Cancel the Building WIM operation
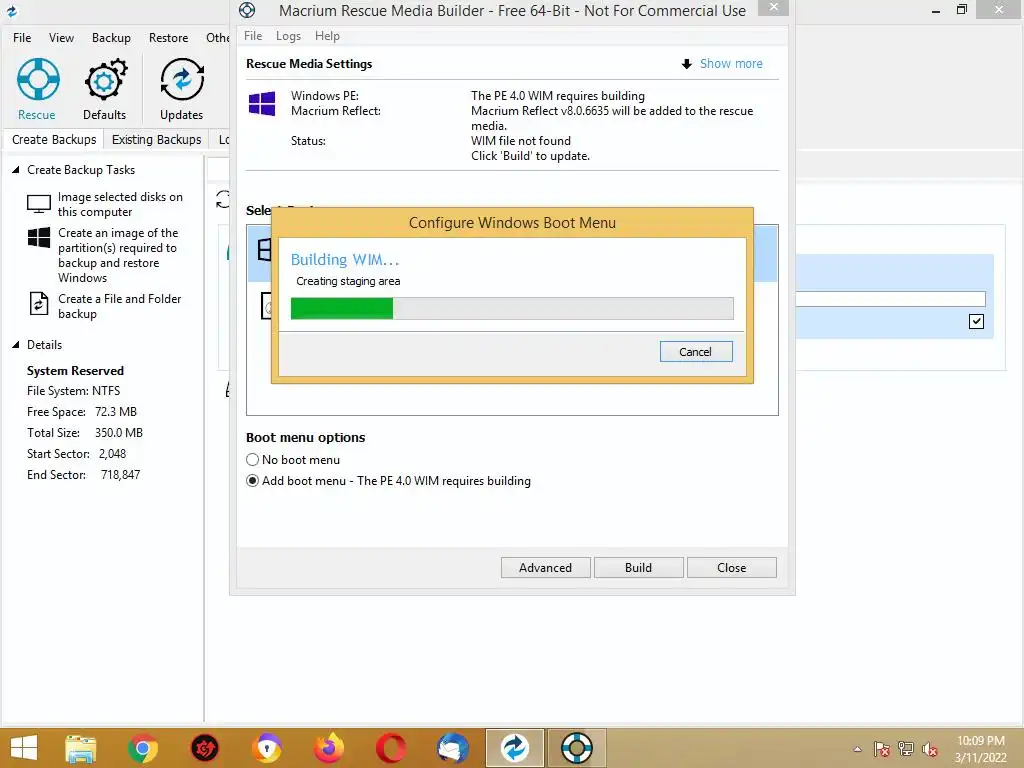This screenshot has width=1024, height=768. click(696, 352)
